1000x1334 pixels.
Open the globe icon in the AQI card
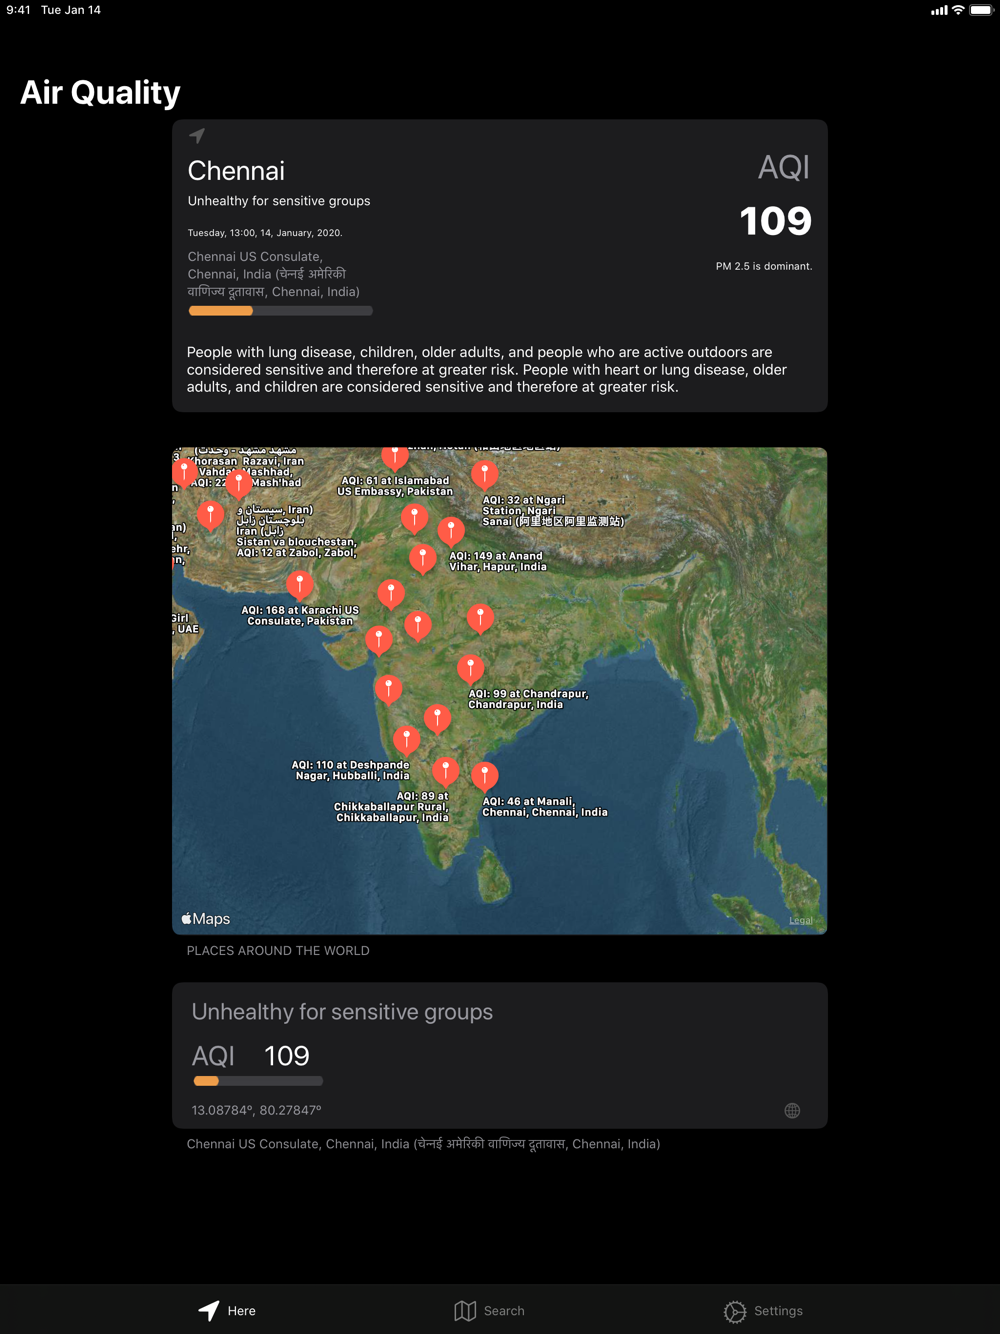(792, 1111)
